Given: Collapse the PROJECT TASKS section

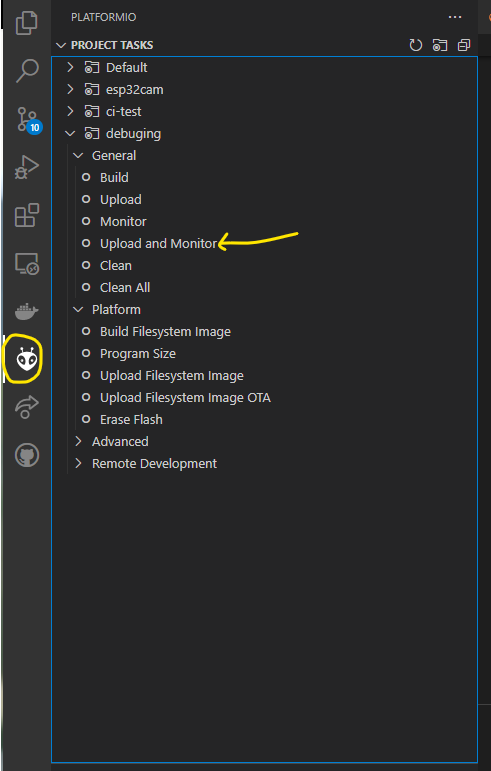Looking at the screenshot, I should tap(61, 45).
